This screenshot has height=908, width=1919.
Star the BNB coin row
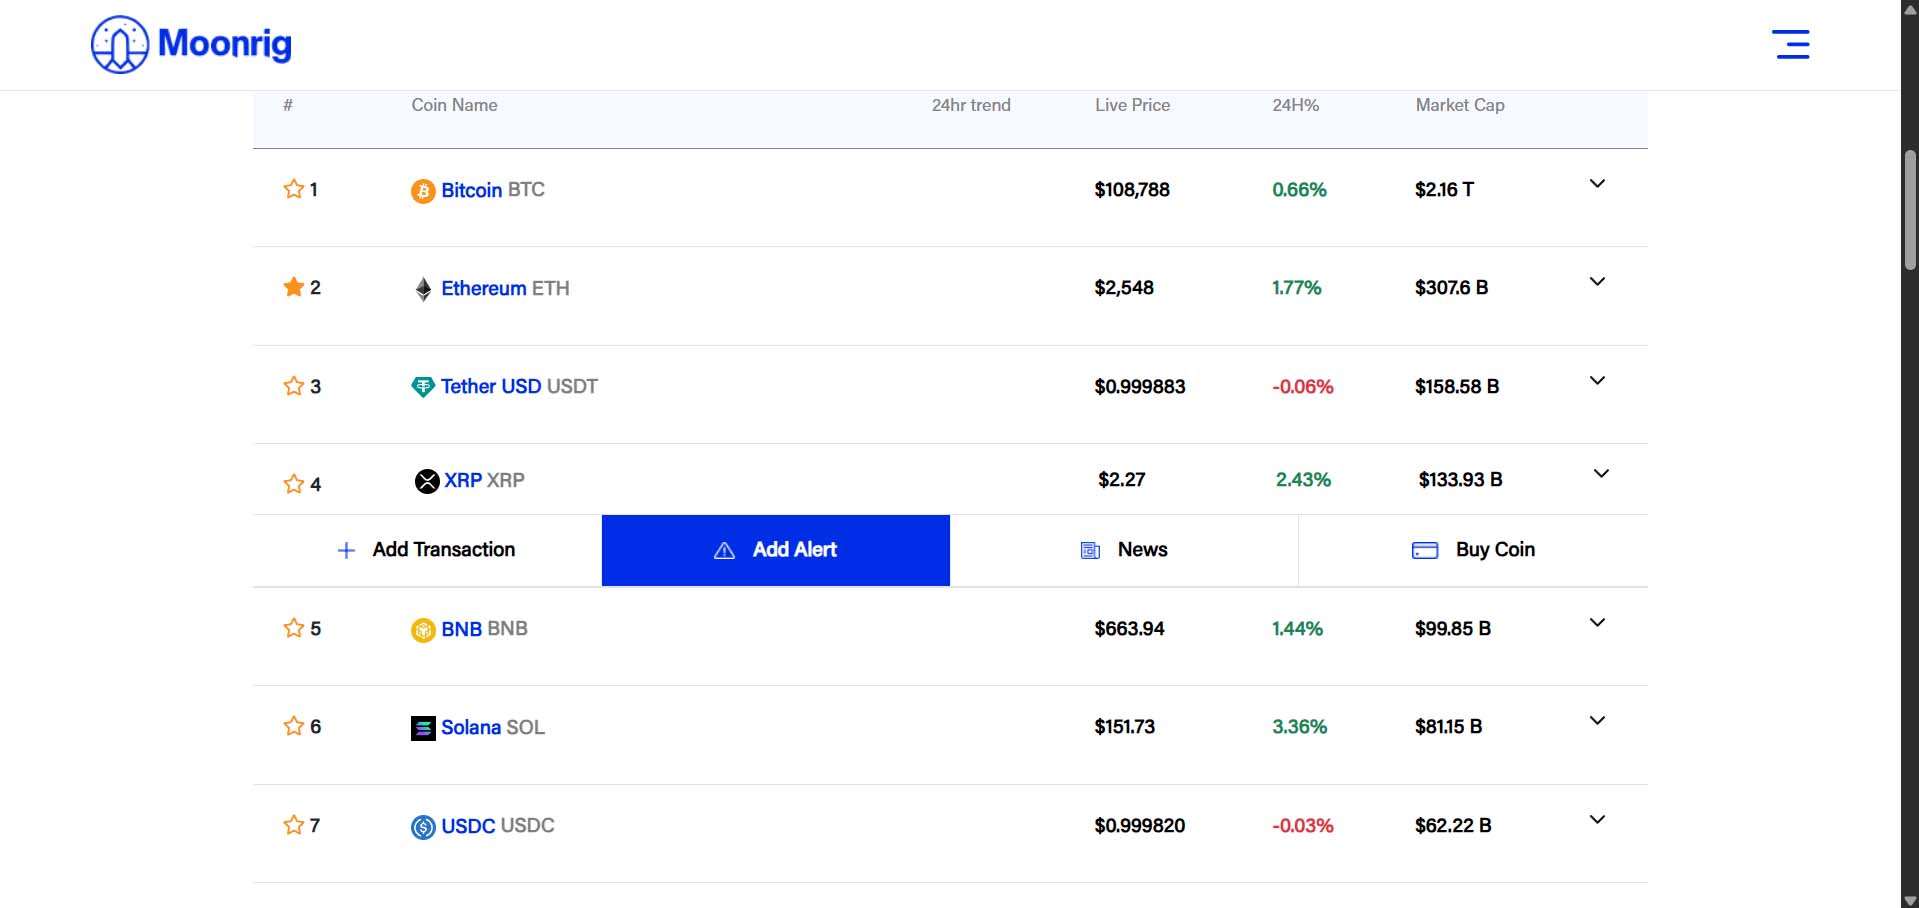pyautogui.click(x=293, y=628)
